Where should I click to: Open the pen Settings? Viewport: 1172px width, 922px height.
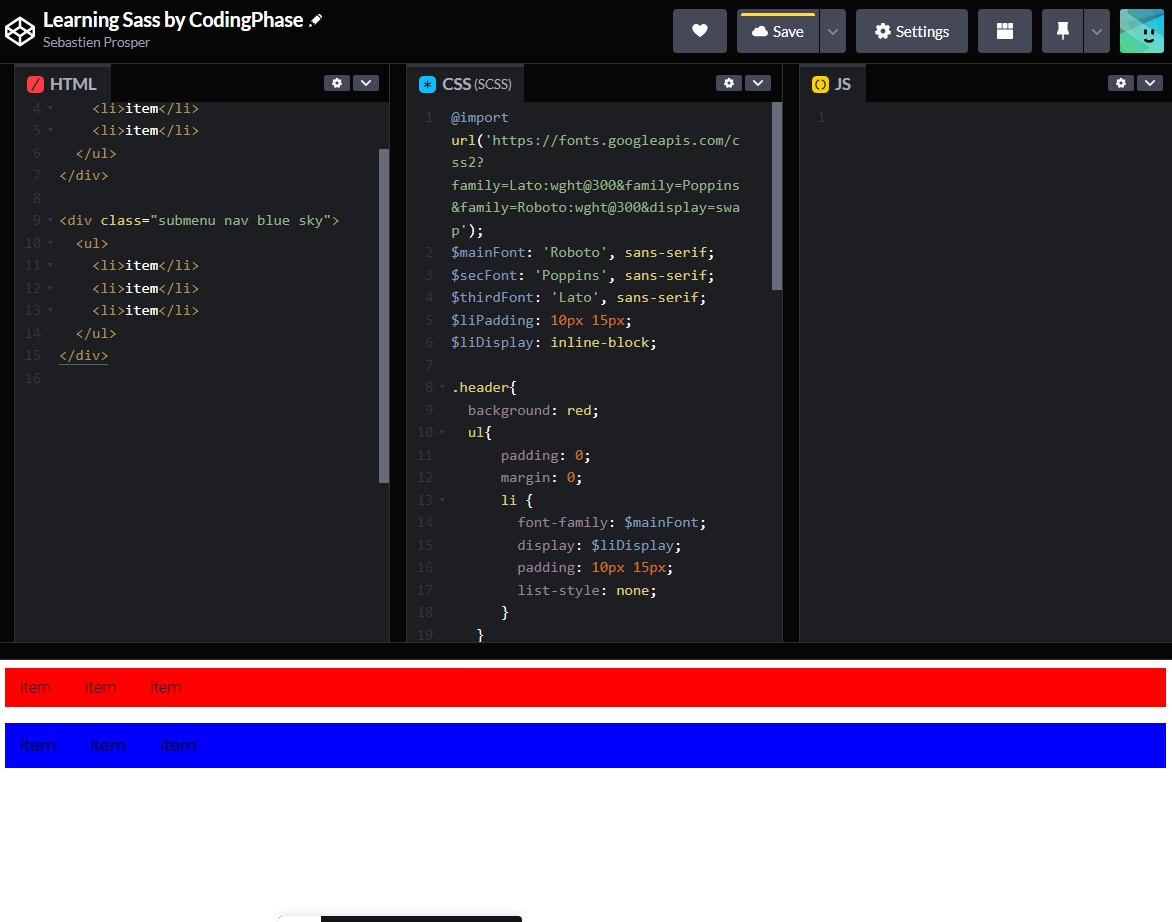click(x=911, y=31)
